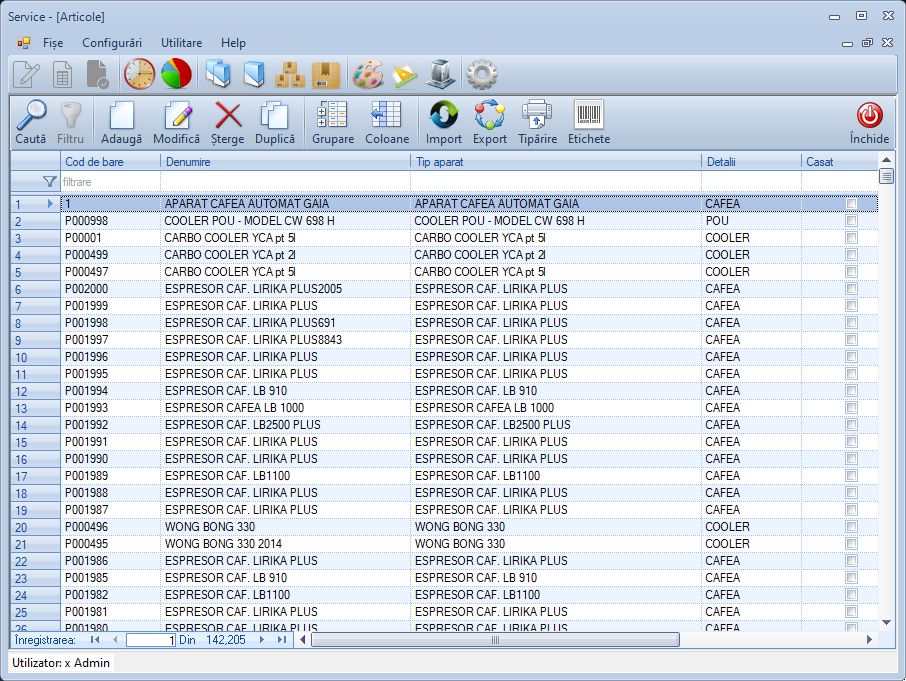Click the pie chart icon in top toolbar

176,74
